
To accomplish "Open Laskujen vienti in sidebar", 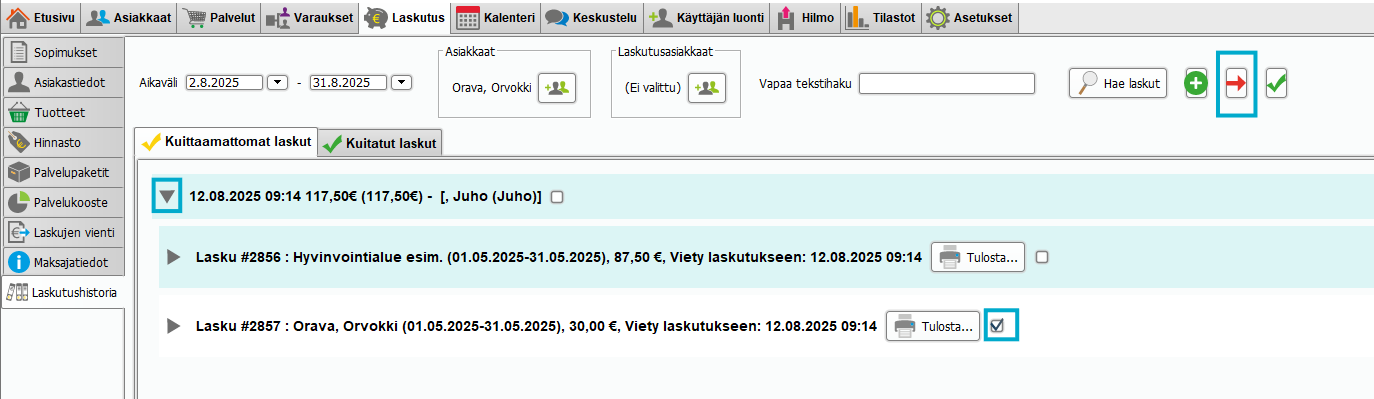I will tap(63, 232).
